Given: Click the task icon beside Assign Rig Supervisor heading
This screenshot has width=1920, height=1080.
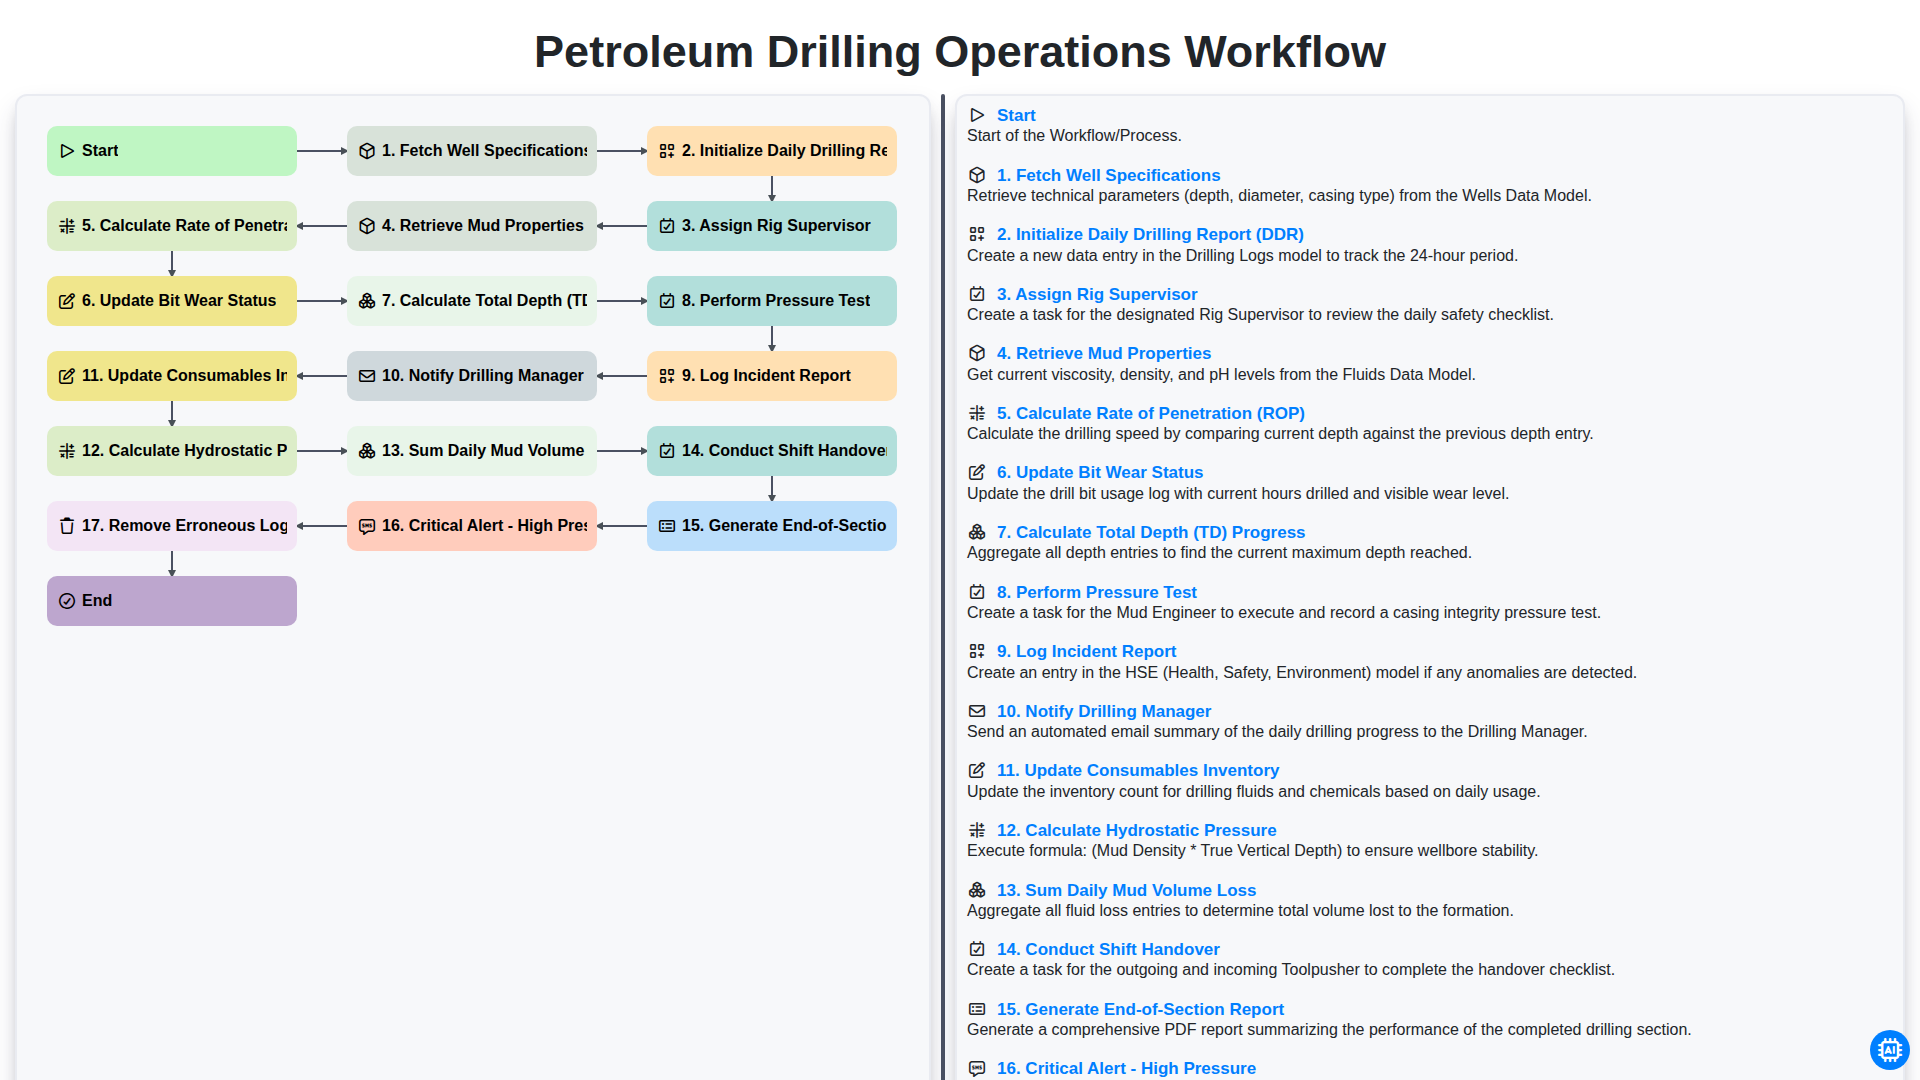Looking at the screenshot, I should pyautogui.click(x=977, y=294).
